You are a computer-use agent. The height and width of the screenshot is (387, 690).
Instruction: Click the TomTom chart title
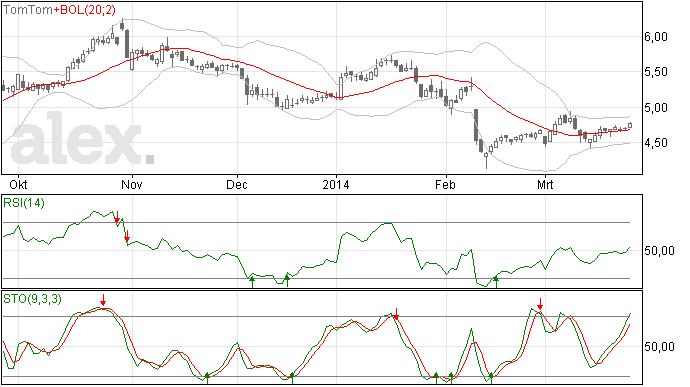(x=28, y=10)
